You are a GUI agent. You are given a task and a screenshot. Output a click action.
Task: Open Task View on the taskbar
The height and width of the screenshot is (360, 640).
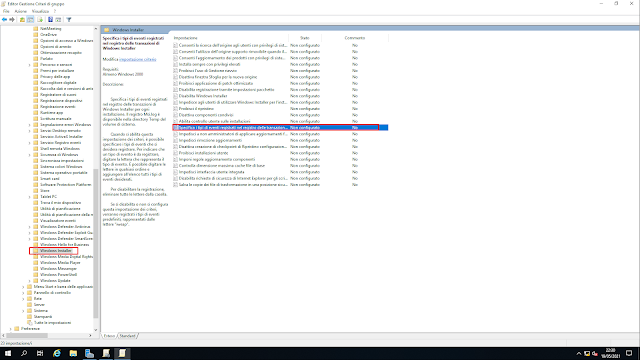tap(40, 353)
